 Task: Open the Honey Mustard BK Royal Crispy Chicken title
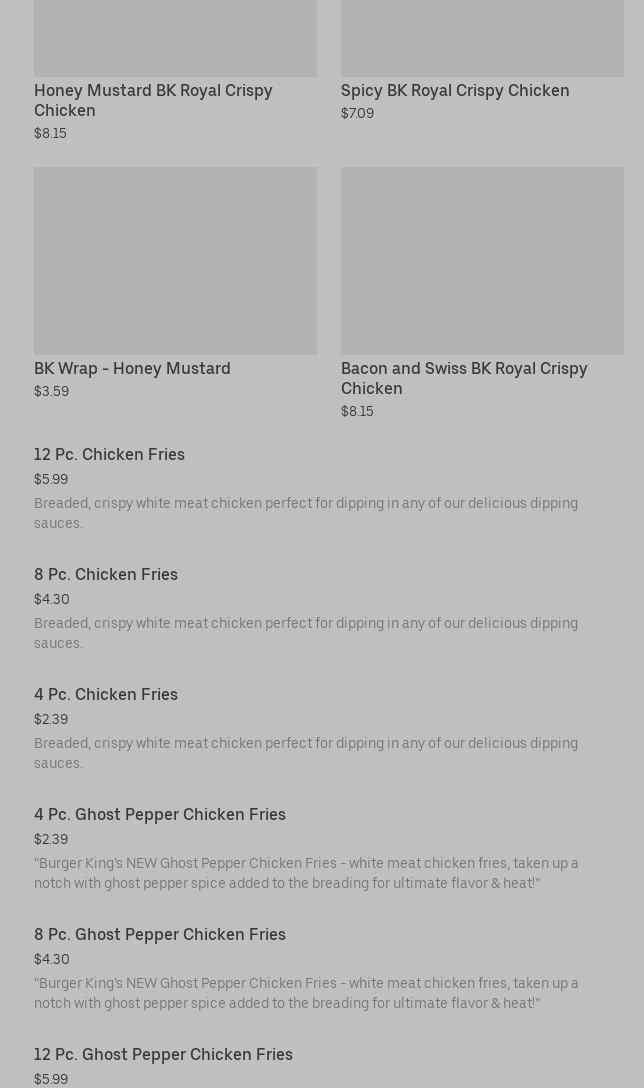coord(153,100)
